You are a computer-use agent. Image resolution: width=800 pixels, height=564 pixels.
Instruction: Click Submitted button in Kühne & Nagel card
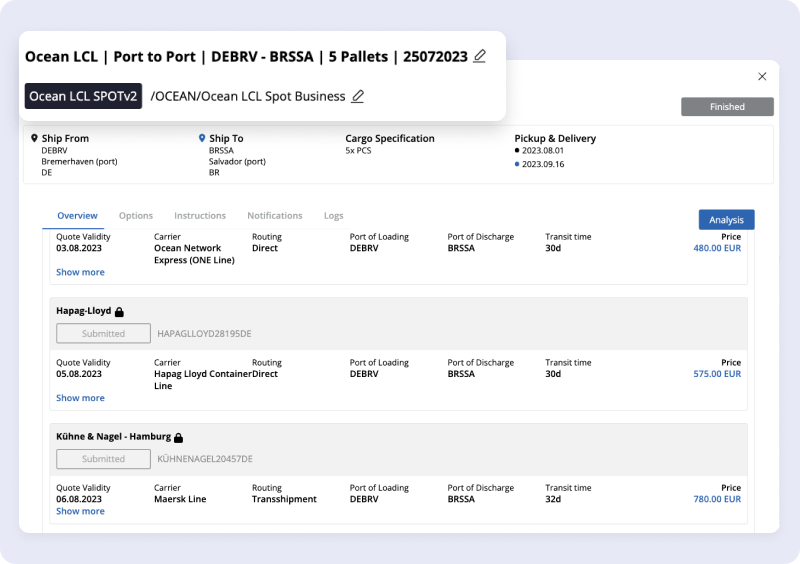pyautogui.click(x=104, y=459)
